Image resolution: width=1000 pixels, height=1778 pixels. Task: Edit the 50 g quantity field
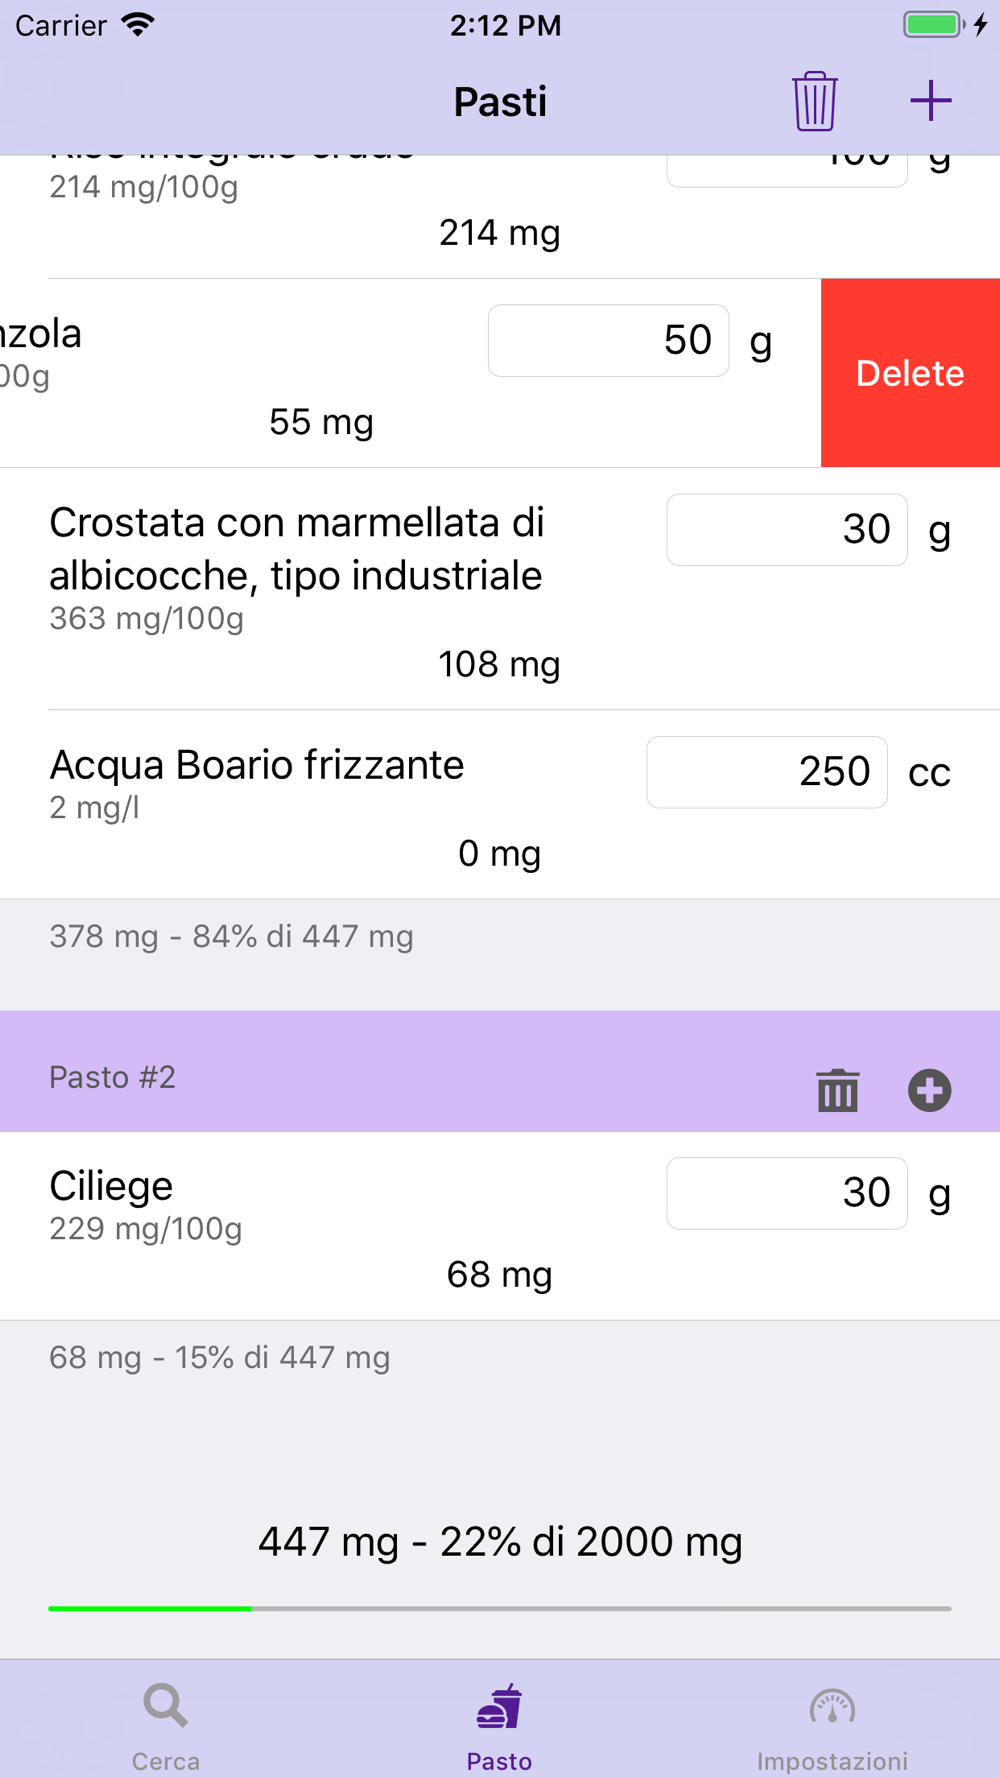pos(608,340)
